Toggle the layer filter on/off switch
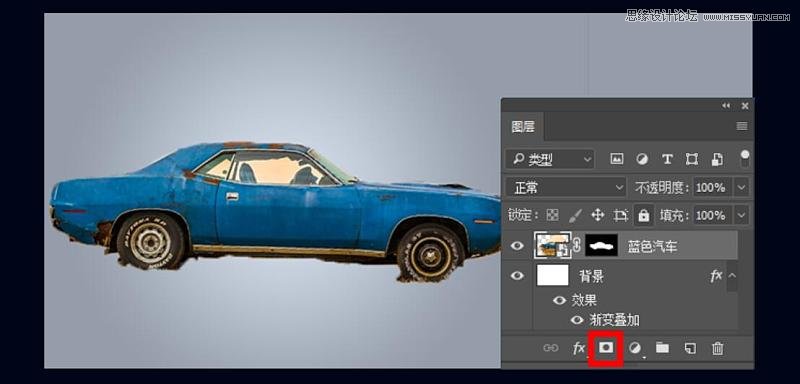 (x=745, y=158)
